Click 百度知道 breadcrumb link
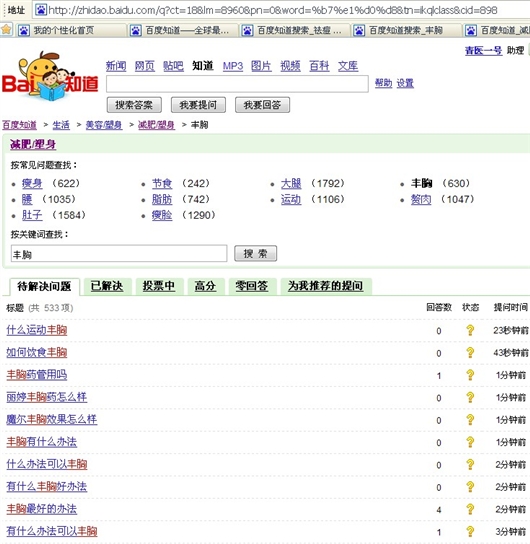Screen dimensions: 530x544 pos(19,125)
